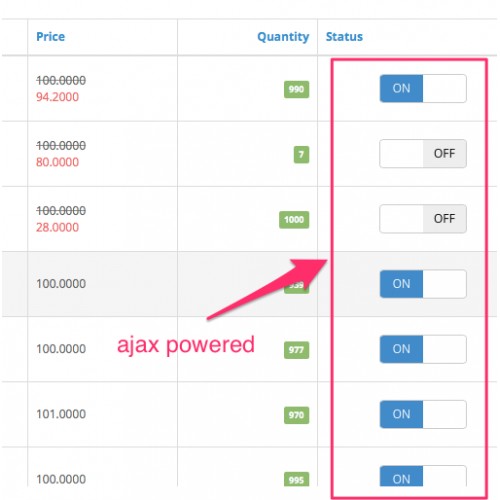Click the green 990 quantity badge
This screenshot has width=500, height=500.
[x=296, y=89]
